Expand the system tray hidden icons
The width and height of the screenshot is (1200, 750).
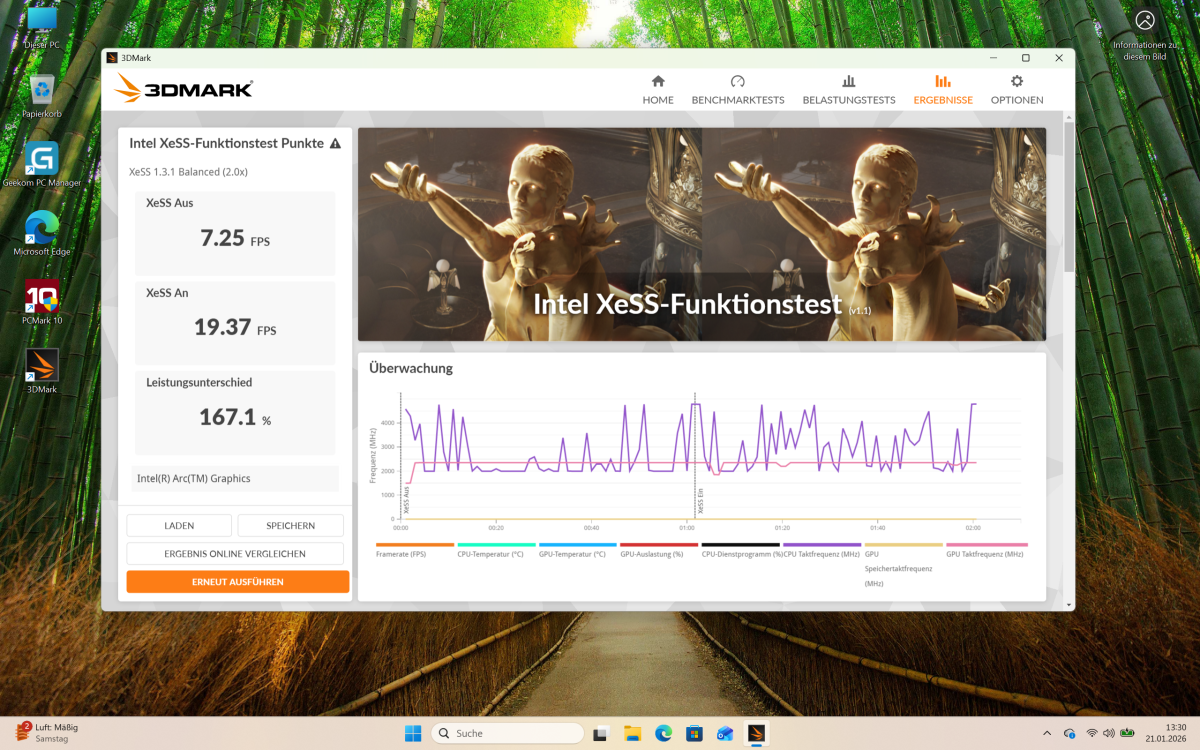pos(1047,733)
